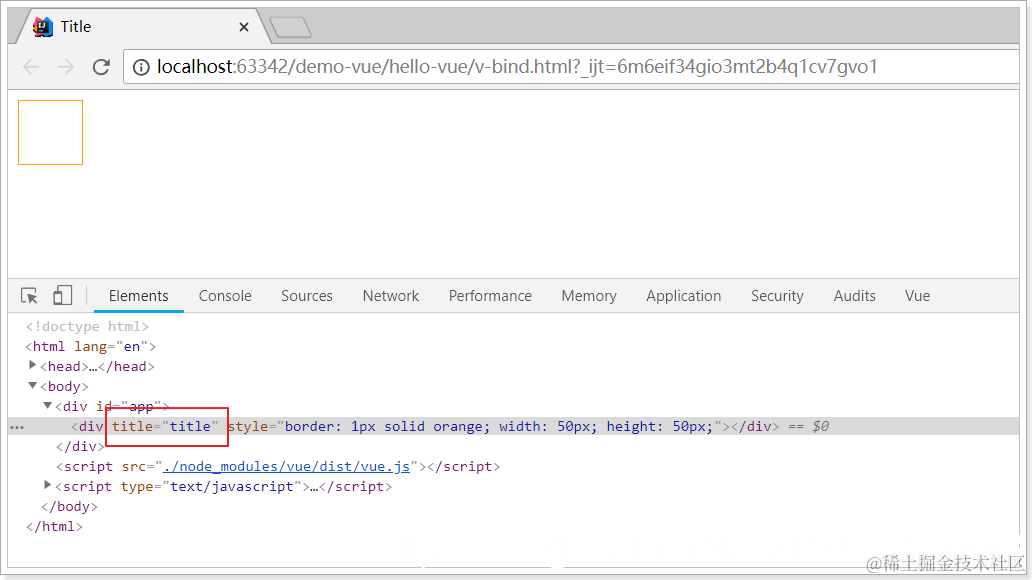The image size is (1032, 580).
Task: Open the vue.js script source link
Action: click(x=286, y=466)
